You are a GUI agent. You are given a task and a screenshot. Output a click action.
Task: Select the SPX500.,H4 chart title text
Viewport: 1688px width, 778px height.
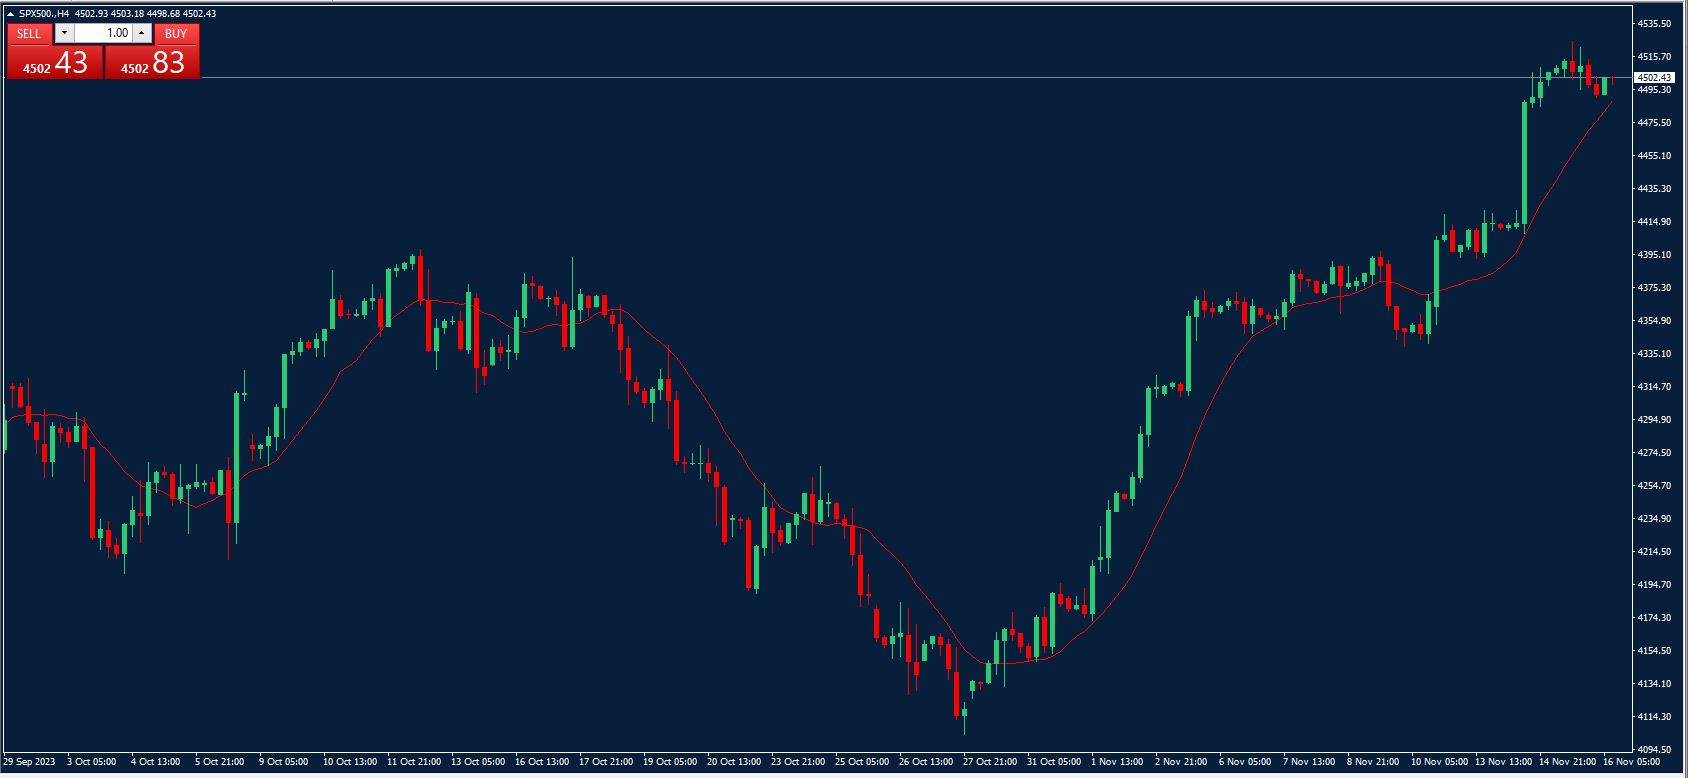[43, 14]
